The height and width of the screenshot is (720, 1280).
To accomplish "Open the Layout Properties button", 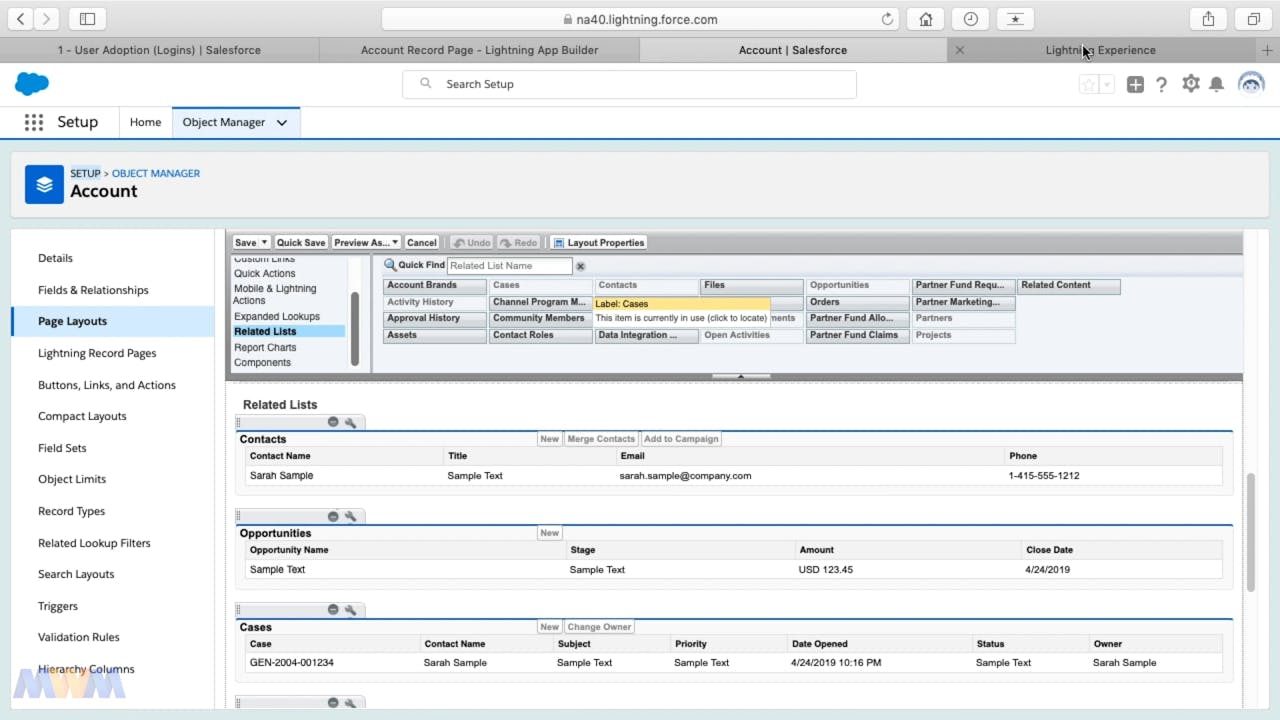I will [x=599, y=243].
